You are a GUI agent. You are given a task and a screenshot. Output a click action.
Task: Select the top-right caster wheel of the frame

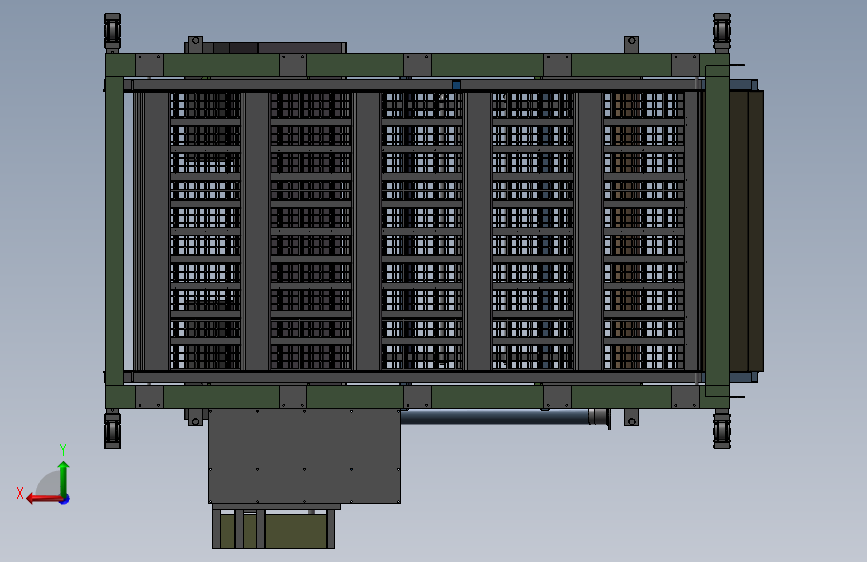(722, 31)
